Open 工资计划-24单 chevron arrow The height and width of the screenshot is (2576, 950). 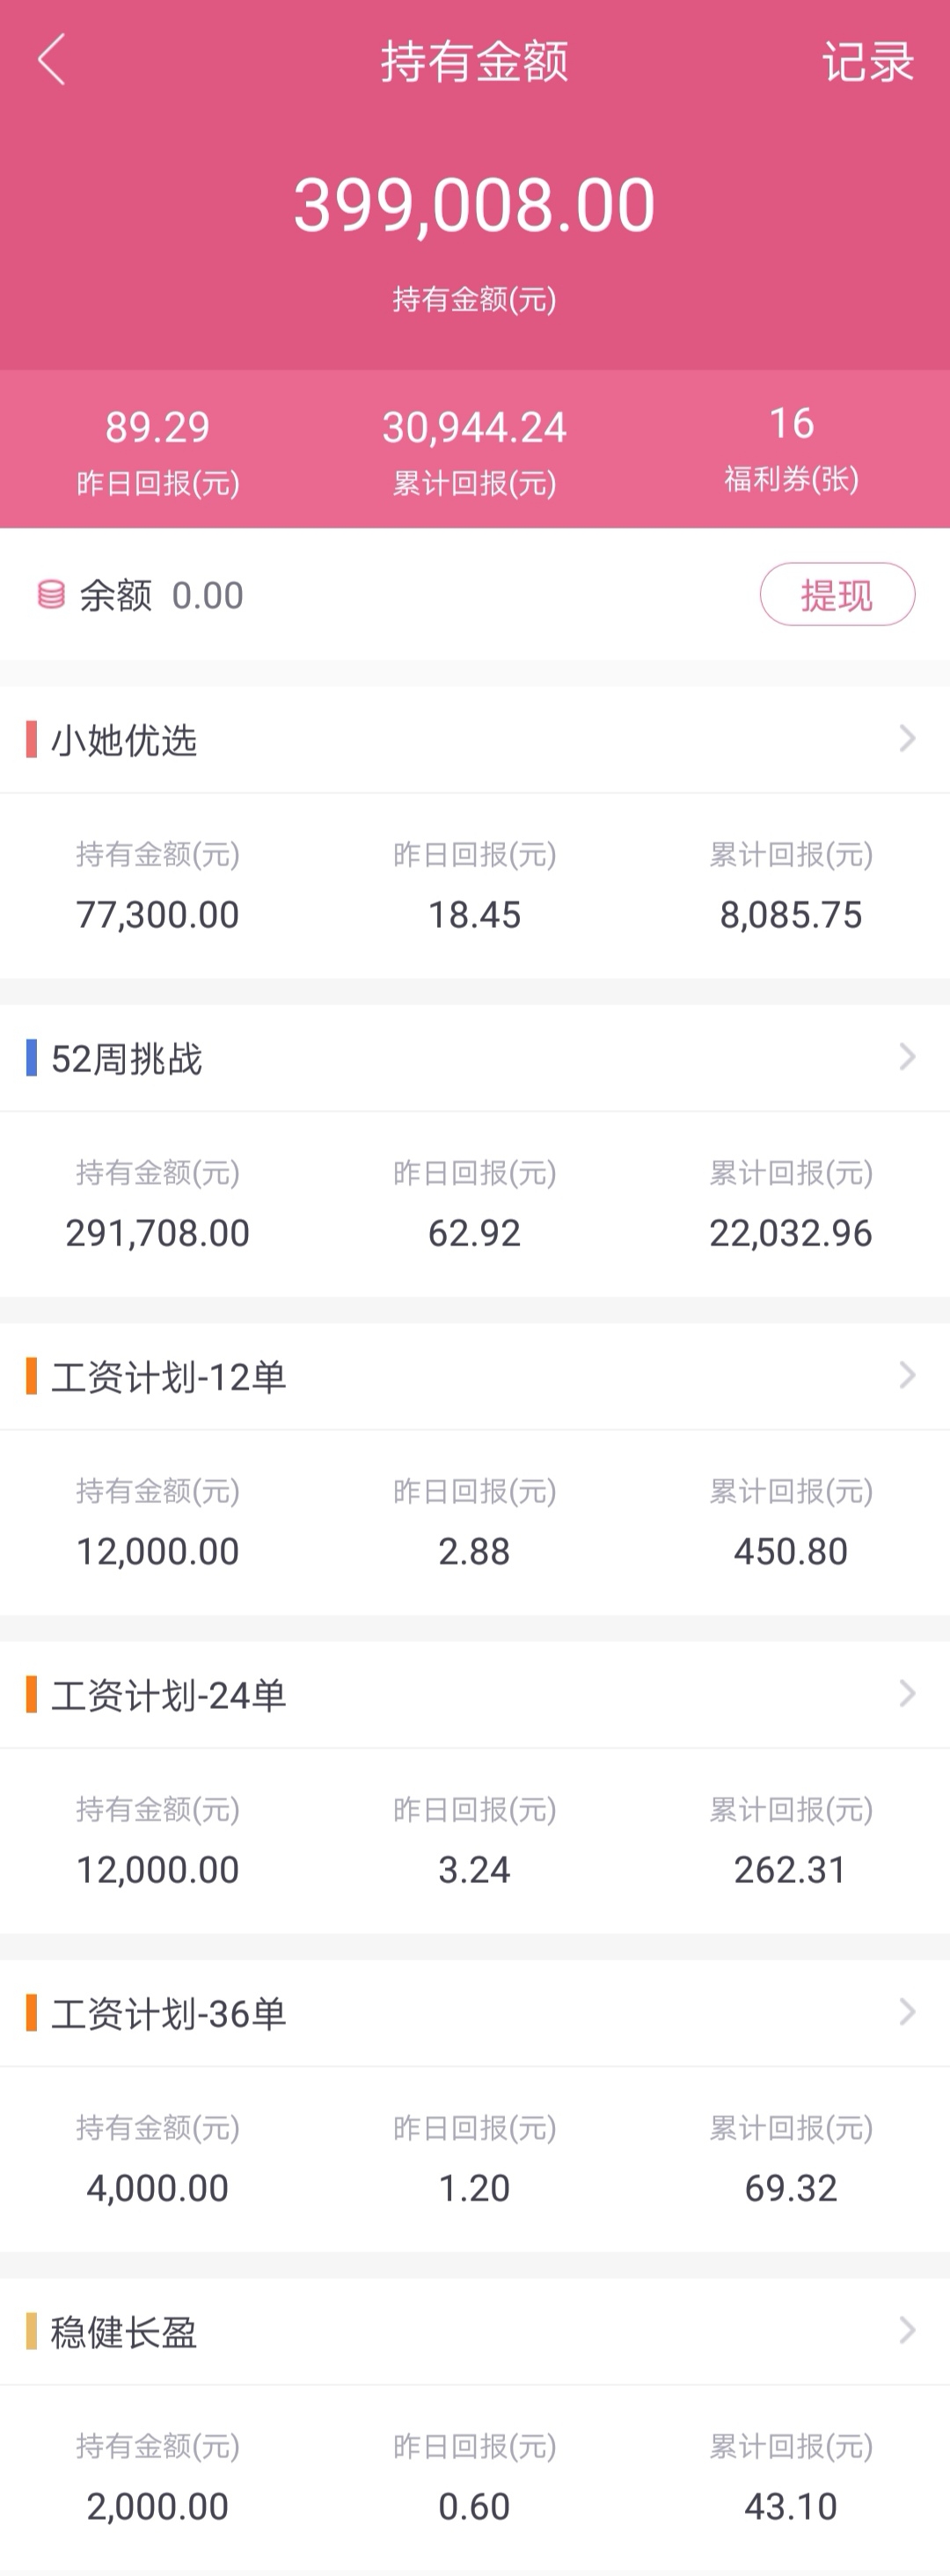coord(907,1693)
